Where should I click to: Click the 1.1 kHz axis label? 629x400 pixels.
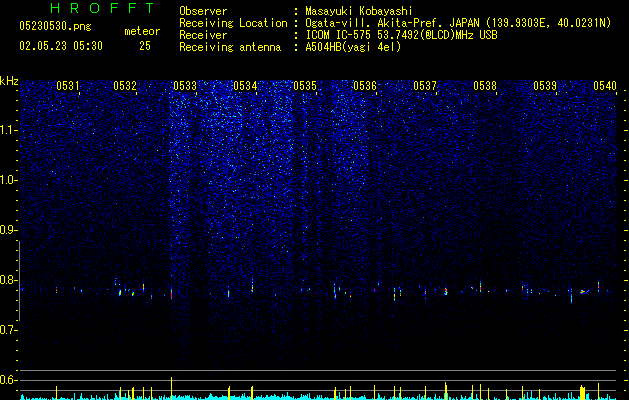point(9,130)
